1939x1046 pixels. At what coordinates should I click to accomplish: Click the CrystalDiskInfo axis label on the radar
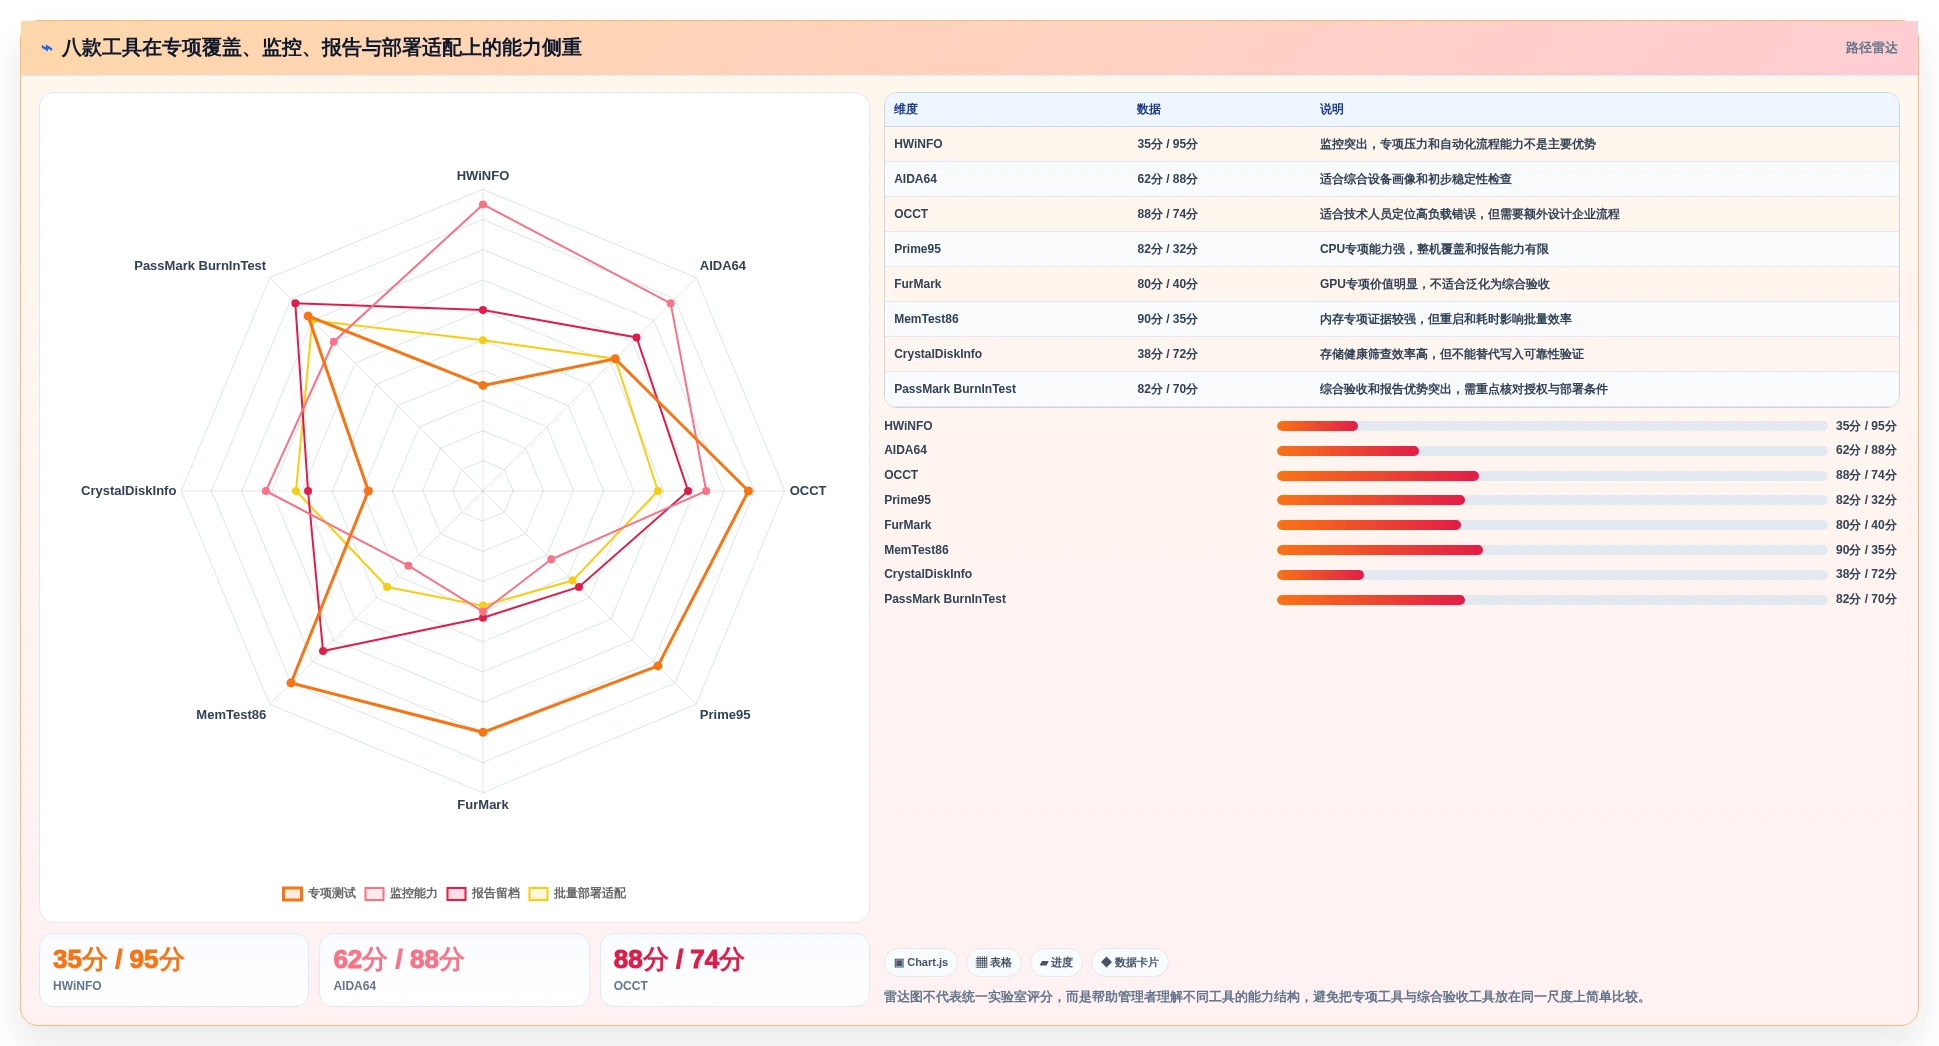pos(129,491)
